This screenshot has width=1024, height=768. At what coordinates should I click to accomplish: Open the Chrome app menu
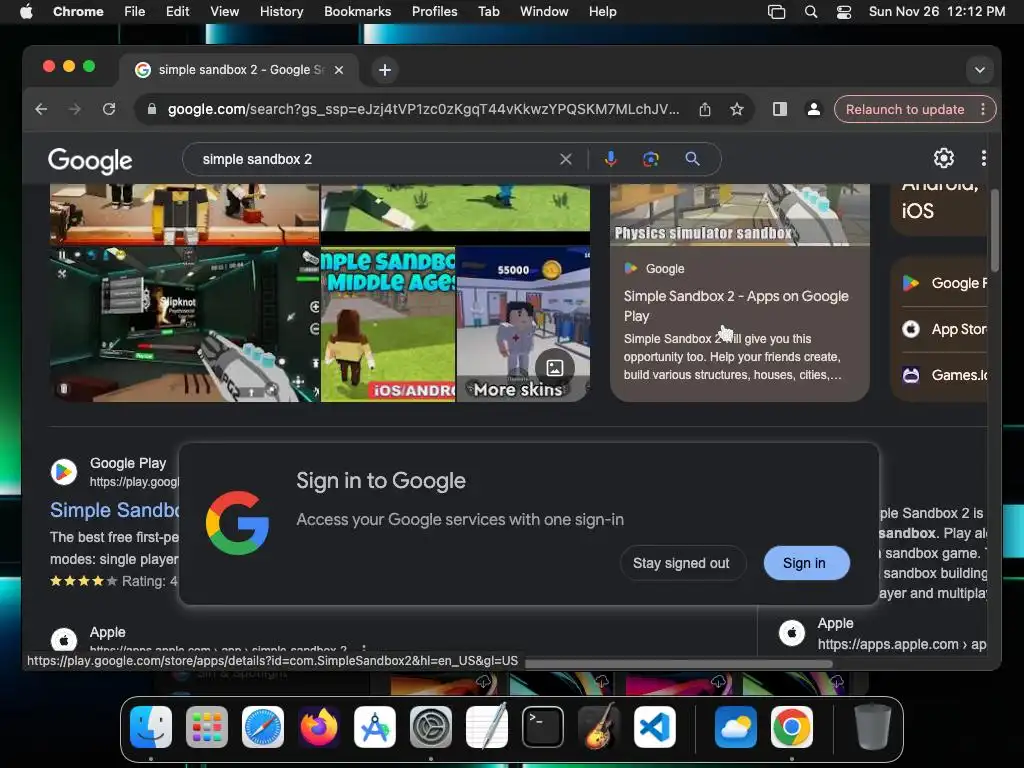point(78,12)
